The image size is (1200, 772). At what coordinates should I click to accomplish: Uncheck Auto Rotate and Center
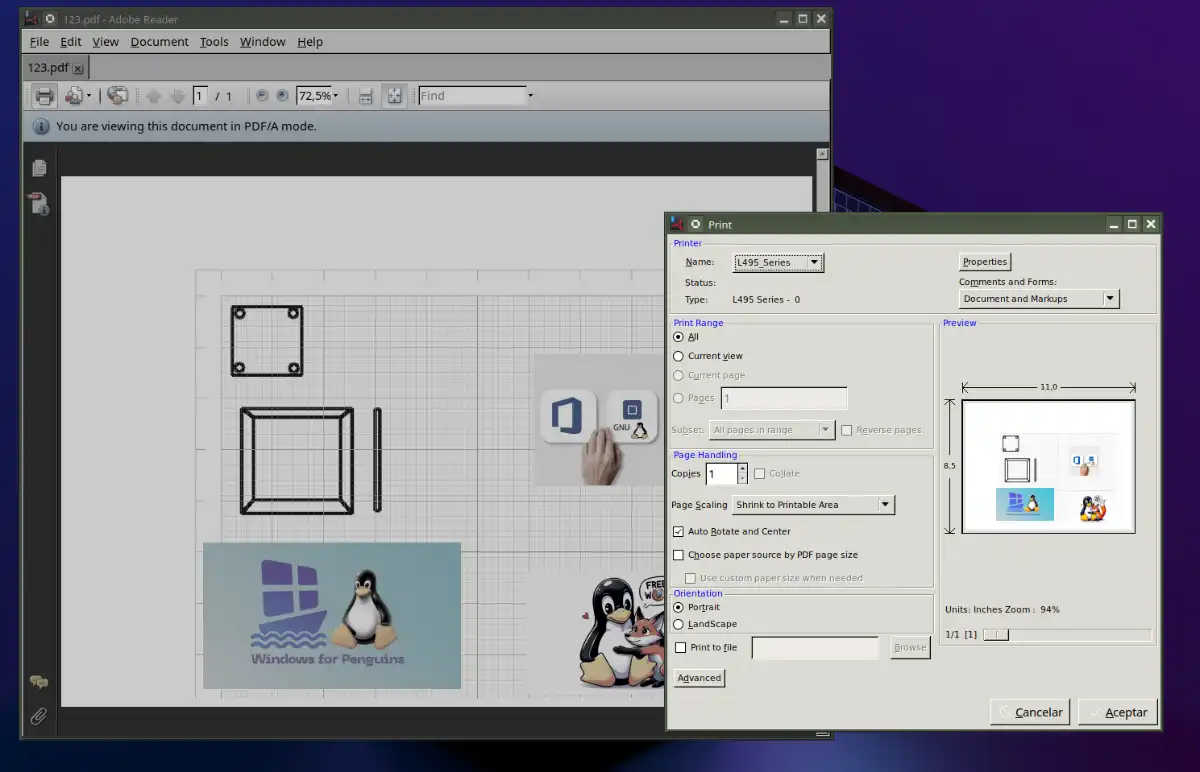click(679, 532)
